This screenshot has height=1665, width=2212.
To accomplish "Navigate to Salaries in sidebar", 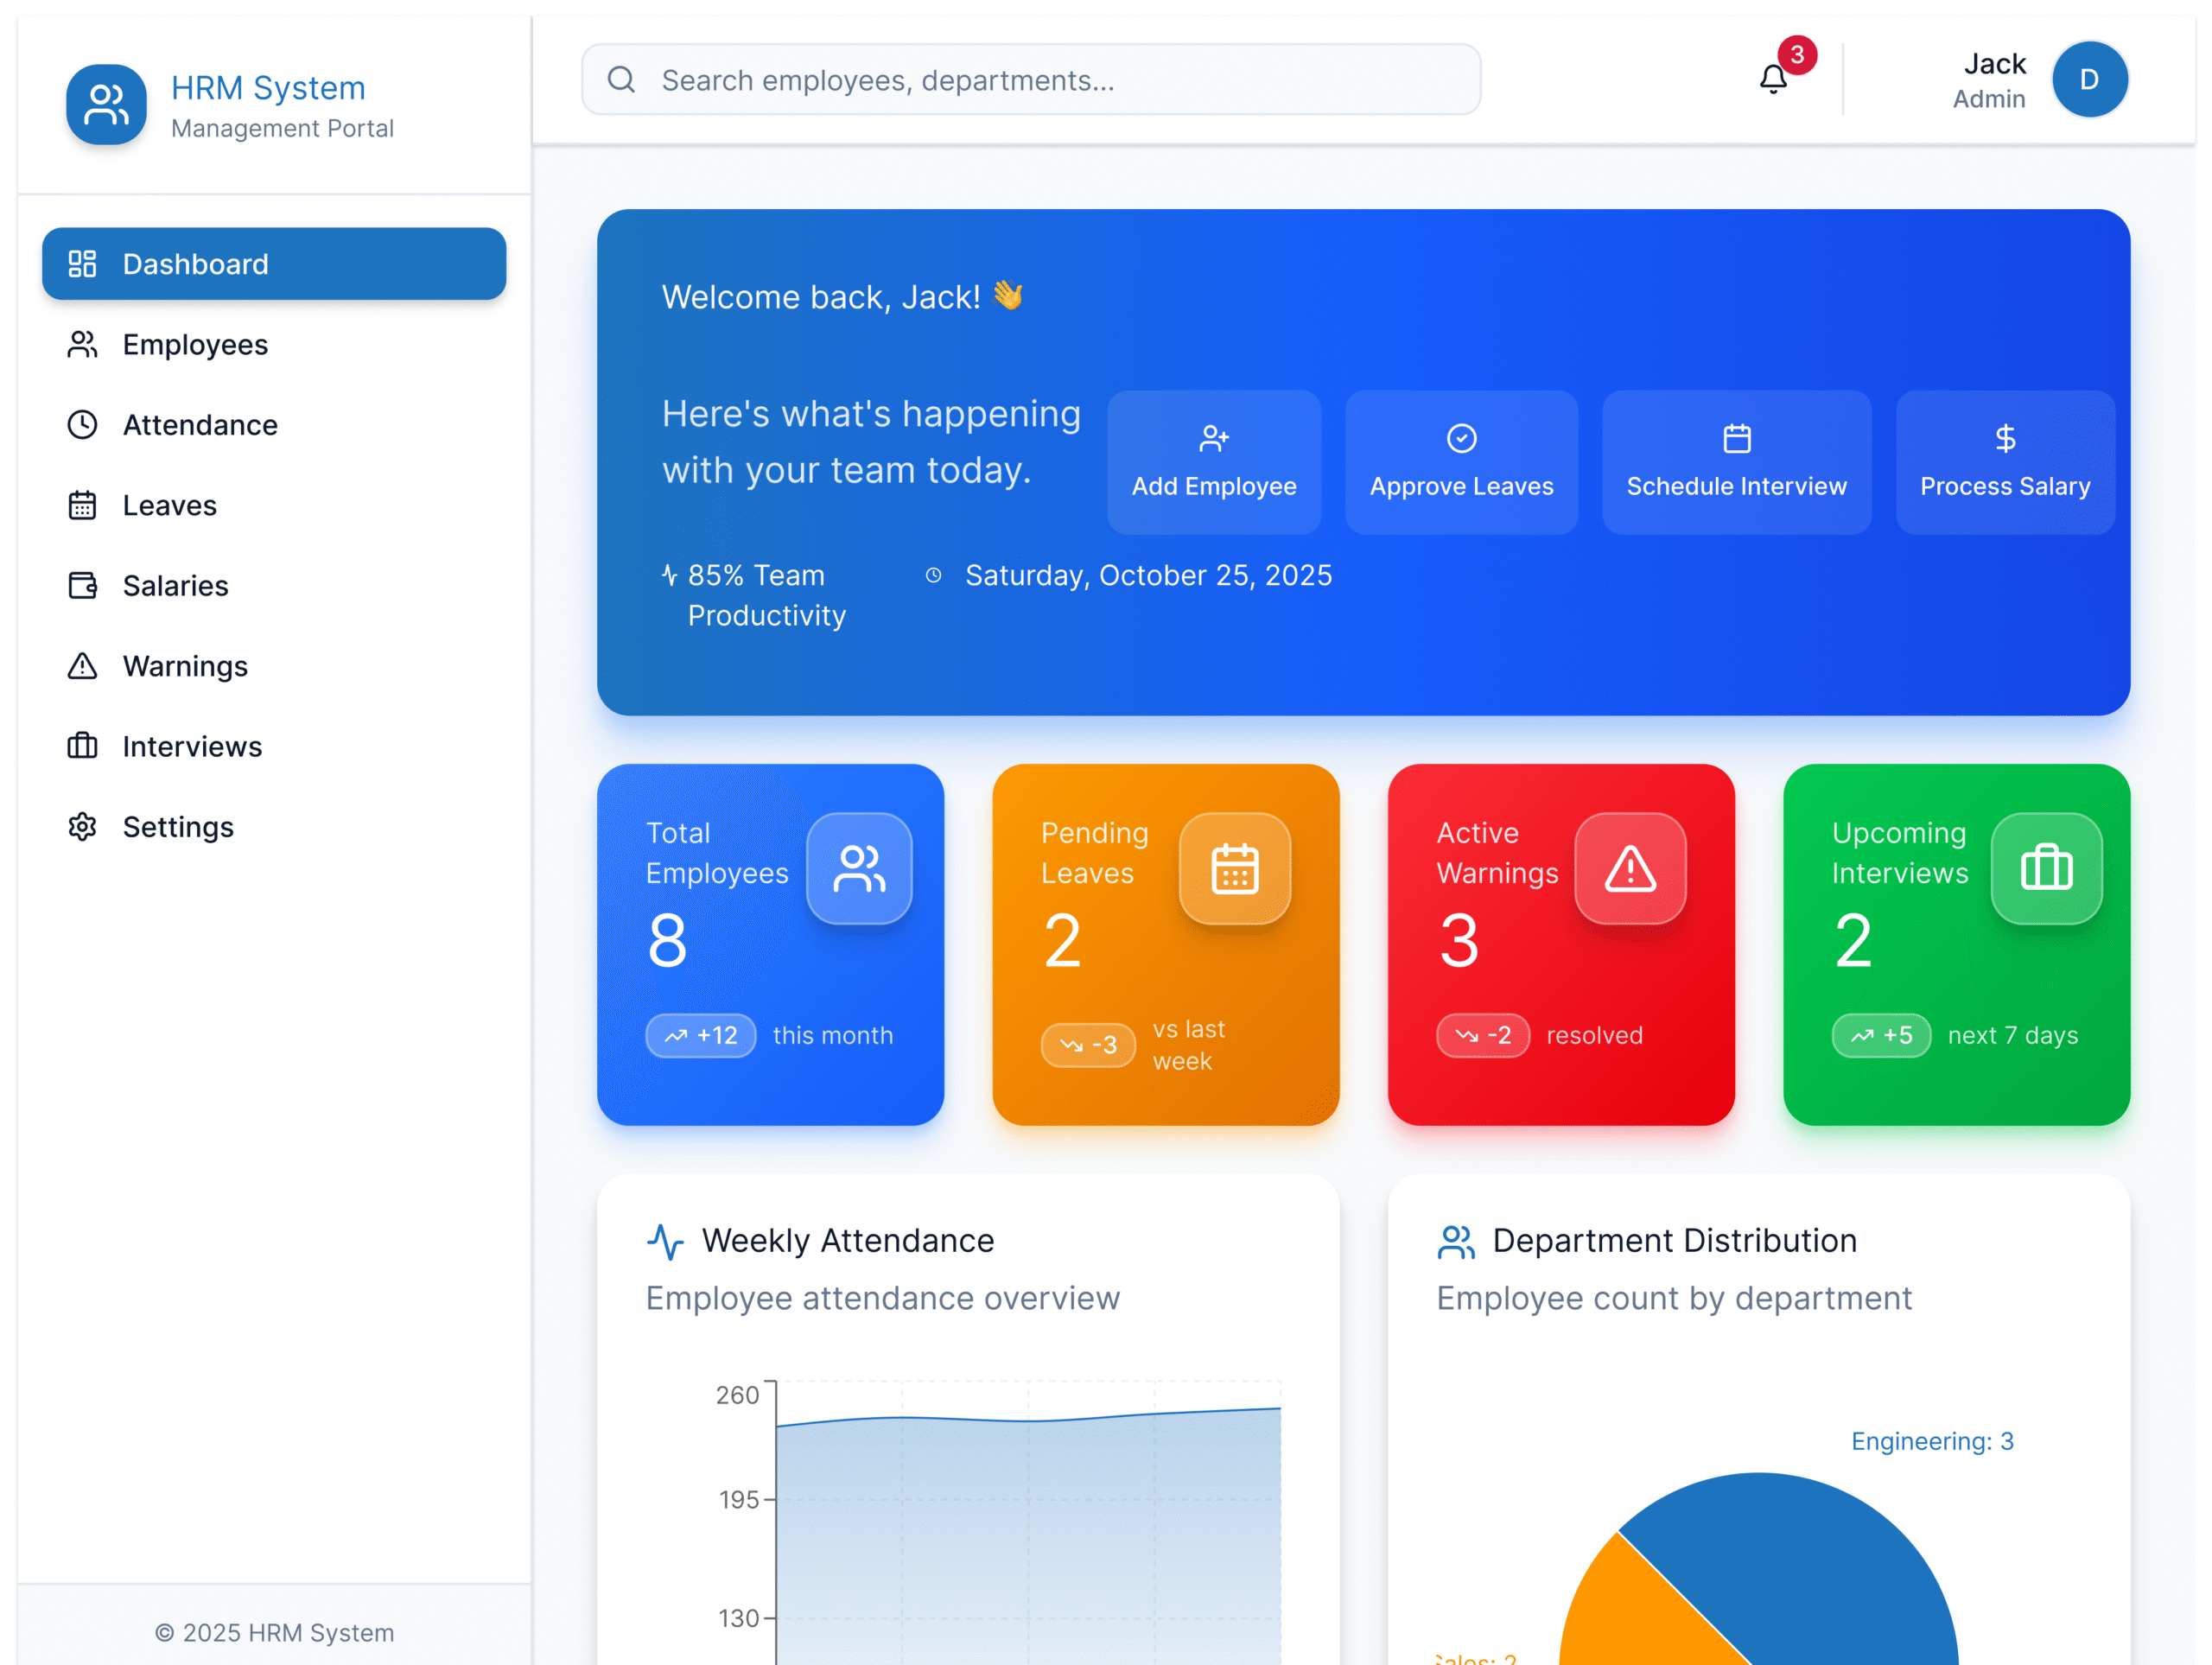I will point(175,586).
